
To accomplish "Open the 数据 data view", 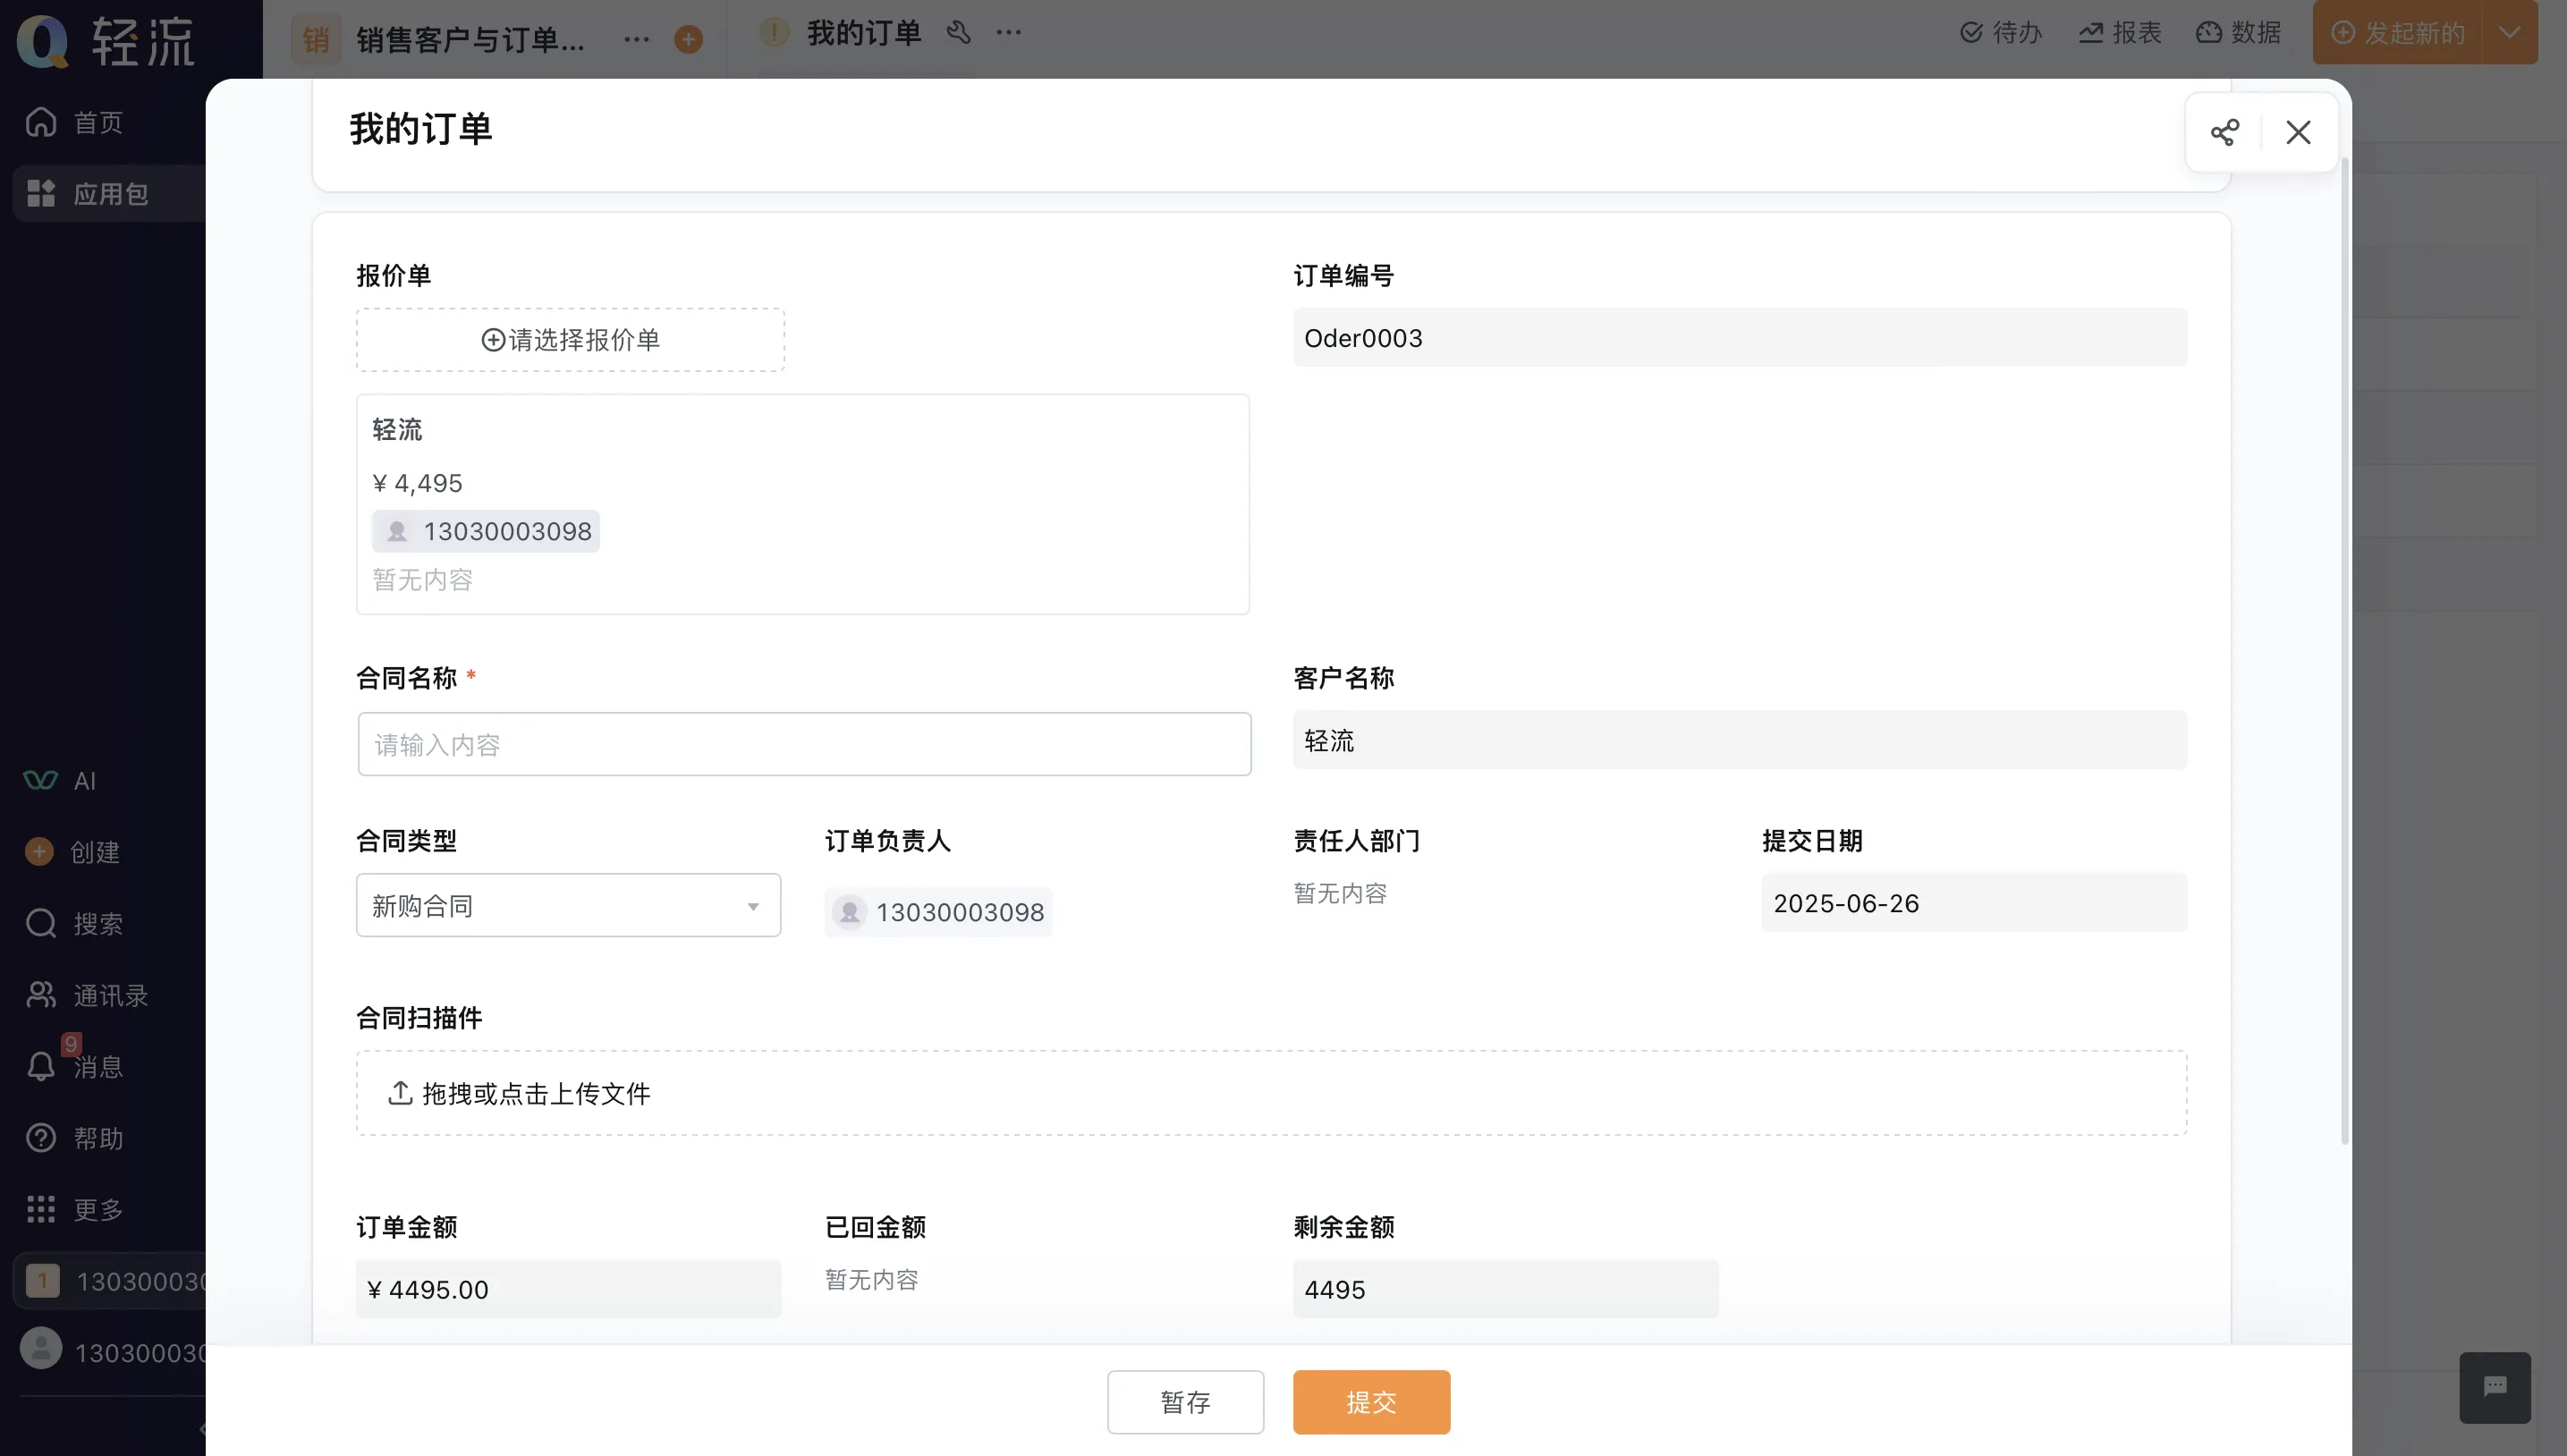I will [2240, 32].
